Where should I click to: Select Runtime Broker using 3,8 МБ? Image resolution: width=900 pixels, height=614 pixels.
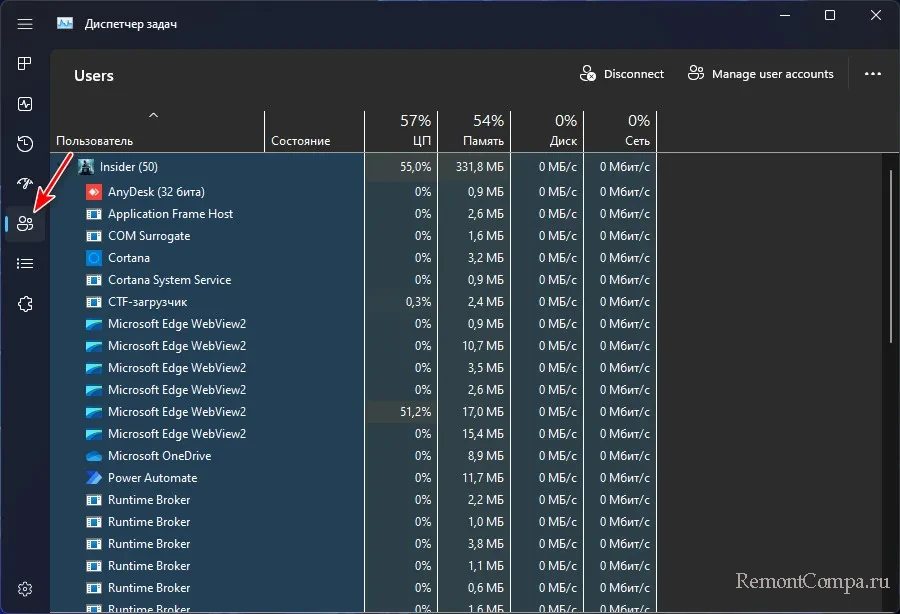click(353, 544)
